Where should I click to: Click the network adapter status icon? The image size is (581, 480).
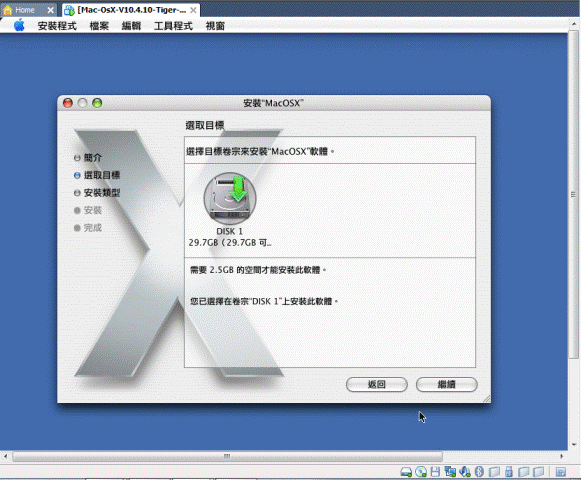[450, 471]
